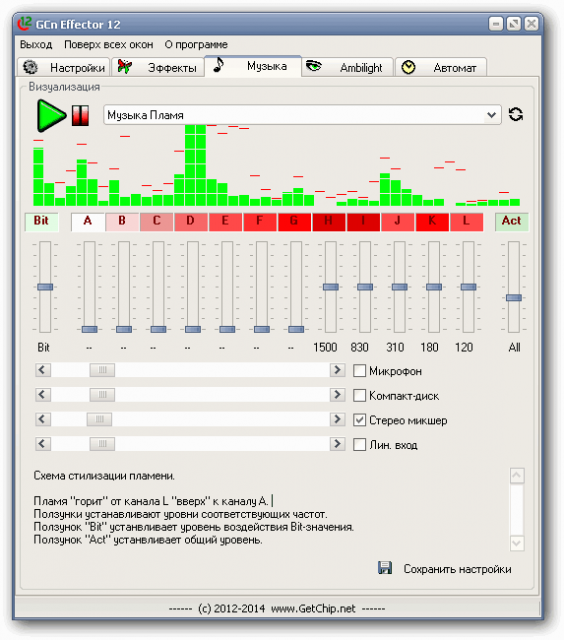Viewport: 564px width, 640px height.
Task: Click the refresh arrows icon beside dropdown
Action: coord(516,114)
